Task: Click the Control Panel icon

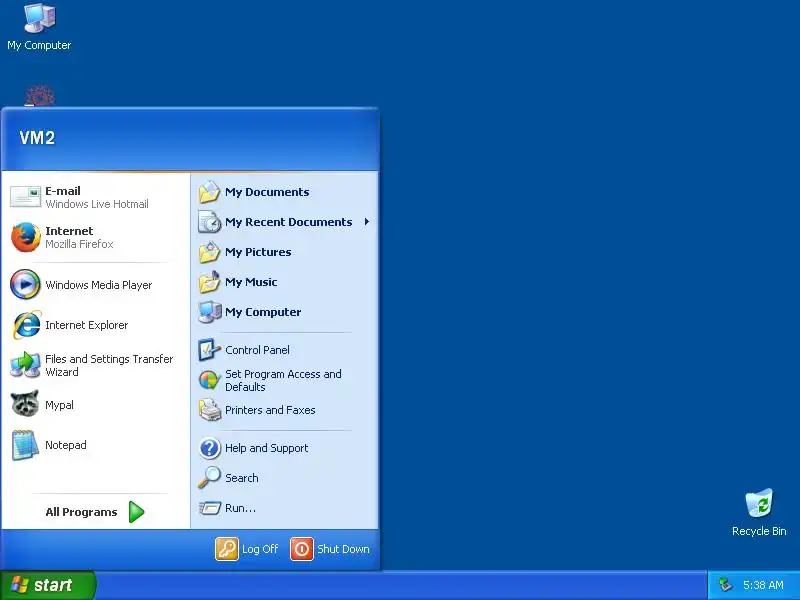Action: point(209,350)
